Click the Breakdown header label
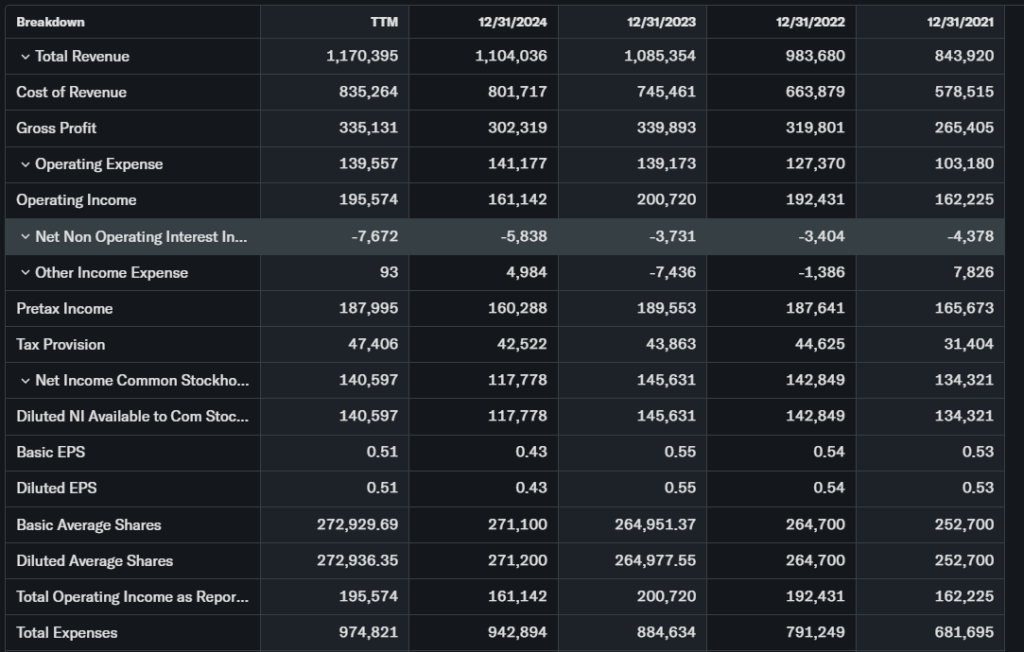Image resolution: width=1024 pixels, height=652 pixels. [50, 22]
